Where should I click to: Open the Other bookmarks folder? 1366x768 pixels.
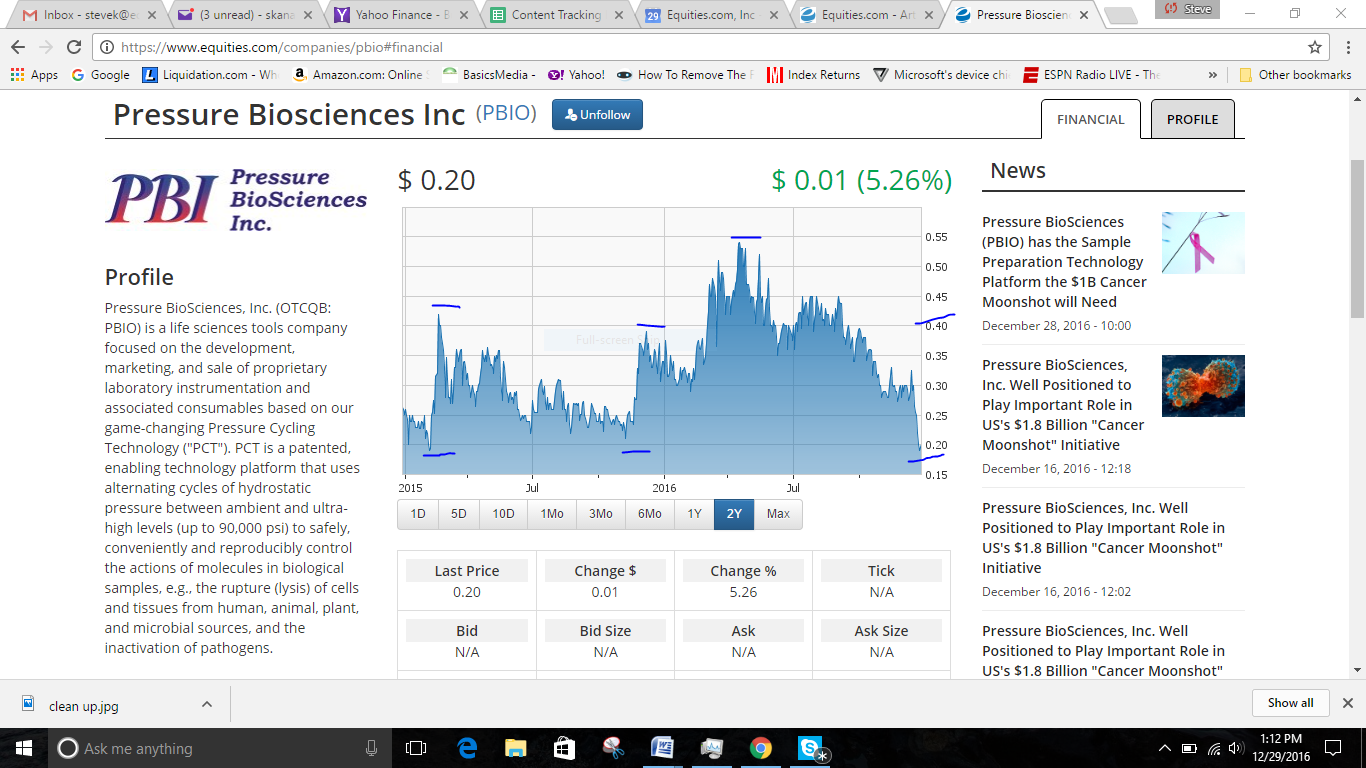coord(1295,75)
